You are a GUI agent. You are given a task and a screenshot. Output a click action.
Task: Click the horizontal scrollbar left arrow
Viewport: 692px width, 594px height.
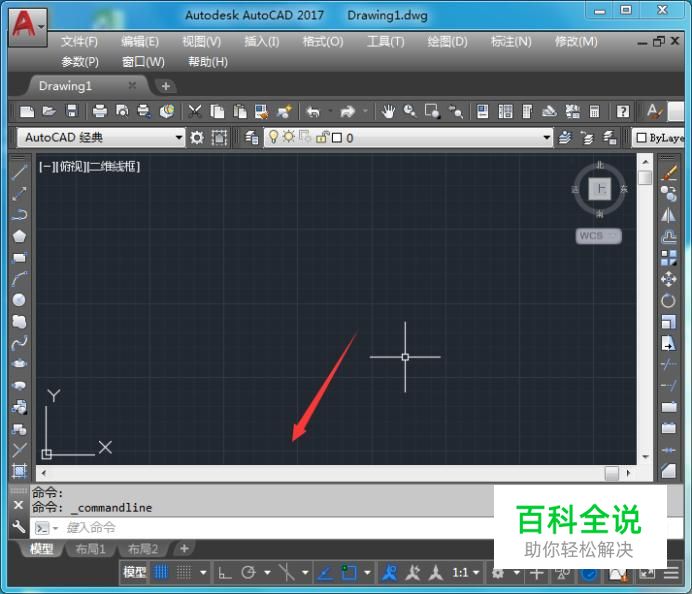(44, 473)
